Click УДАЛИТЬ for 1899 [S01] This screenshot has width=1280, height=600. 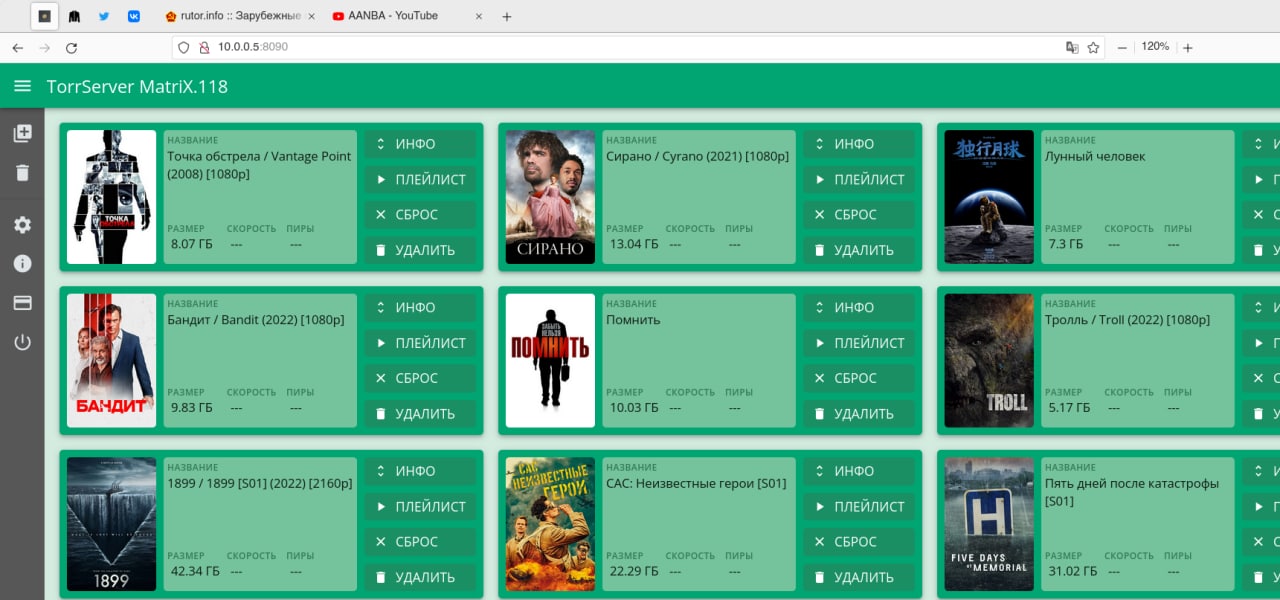pos(419,577)
